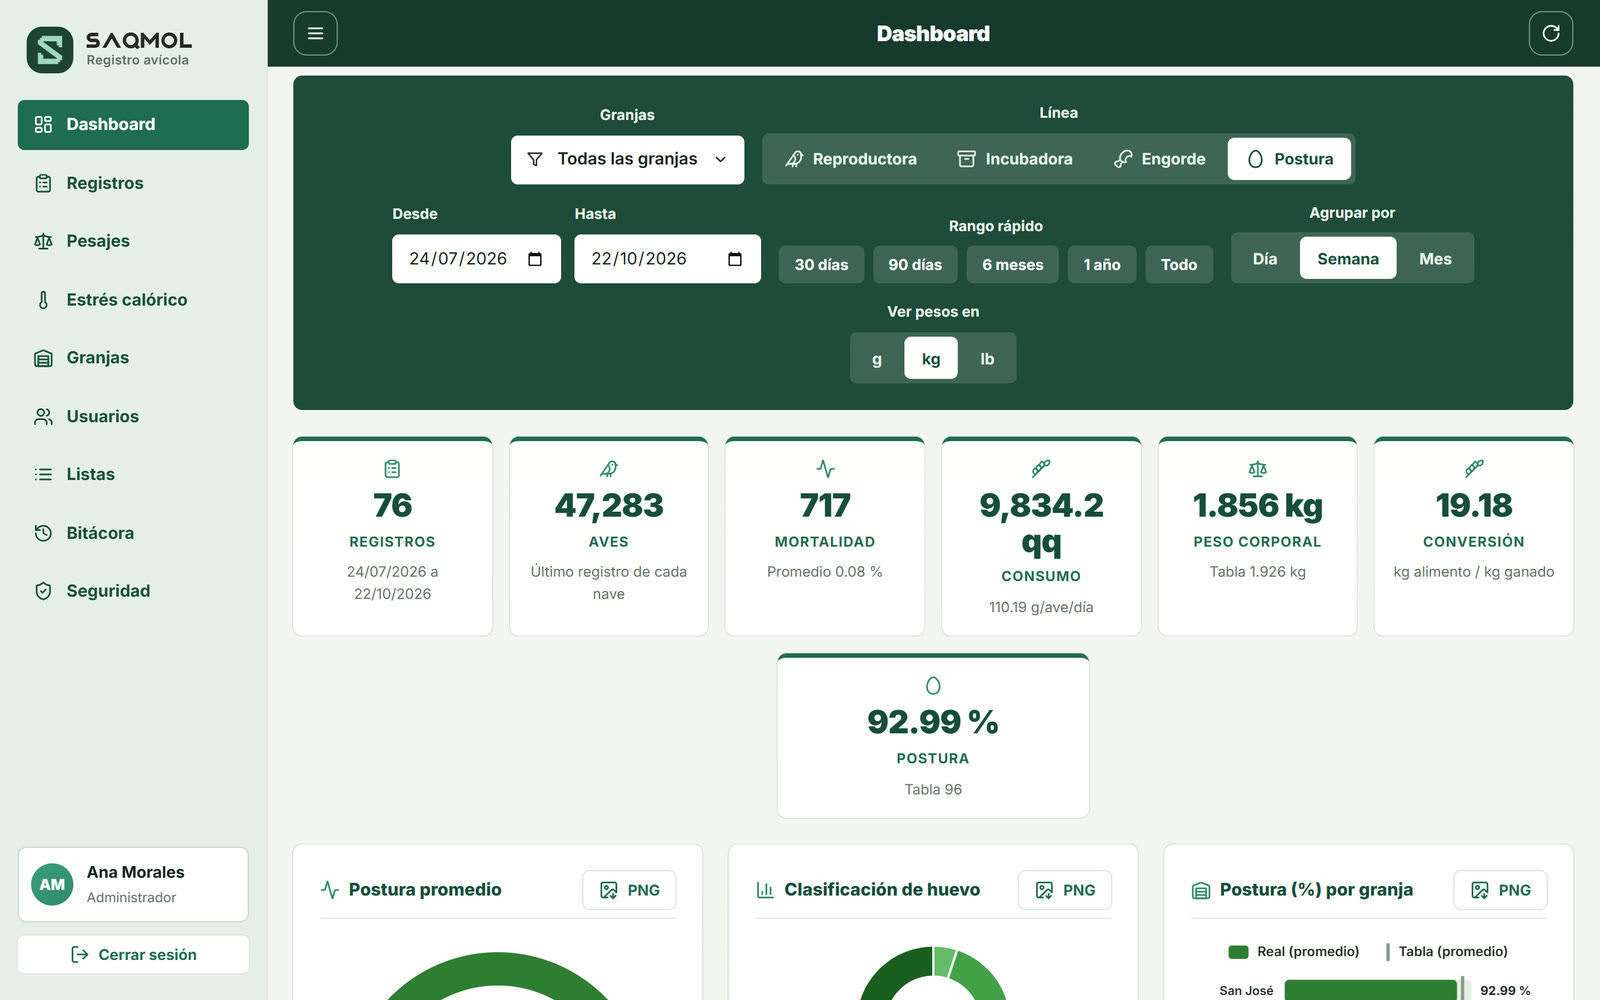Select Engorde line
The height and width of the screenshot is (1000, 1600).
point(1160,159)
